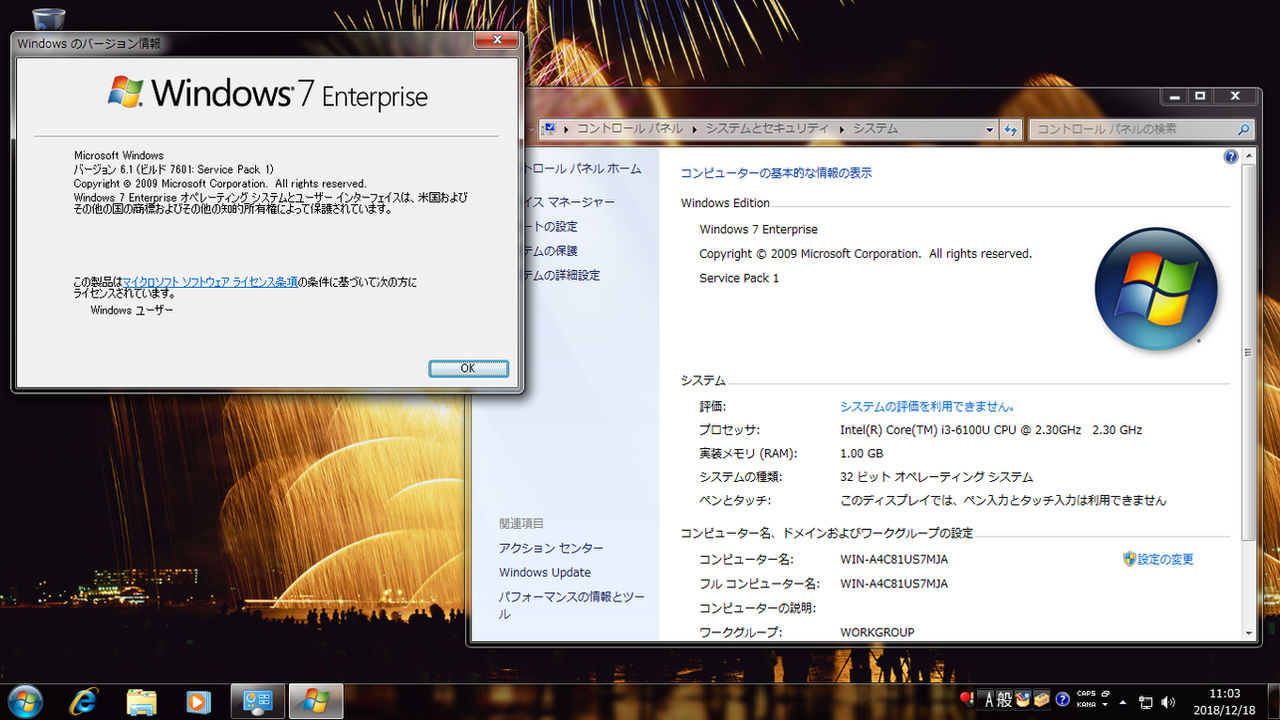Open マイクロソフト ソフトウェア ライセンス条項 link
Image resolution: width=1280 pixels, height=720 pixels.
coord(210,282)
